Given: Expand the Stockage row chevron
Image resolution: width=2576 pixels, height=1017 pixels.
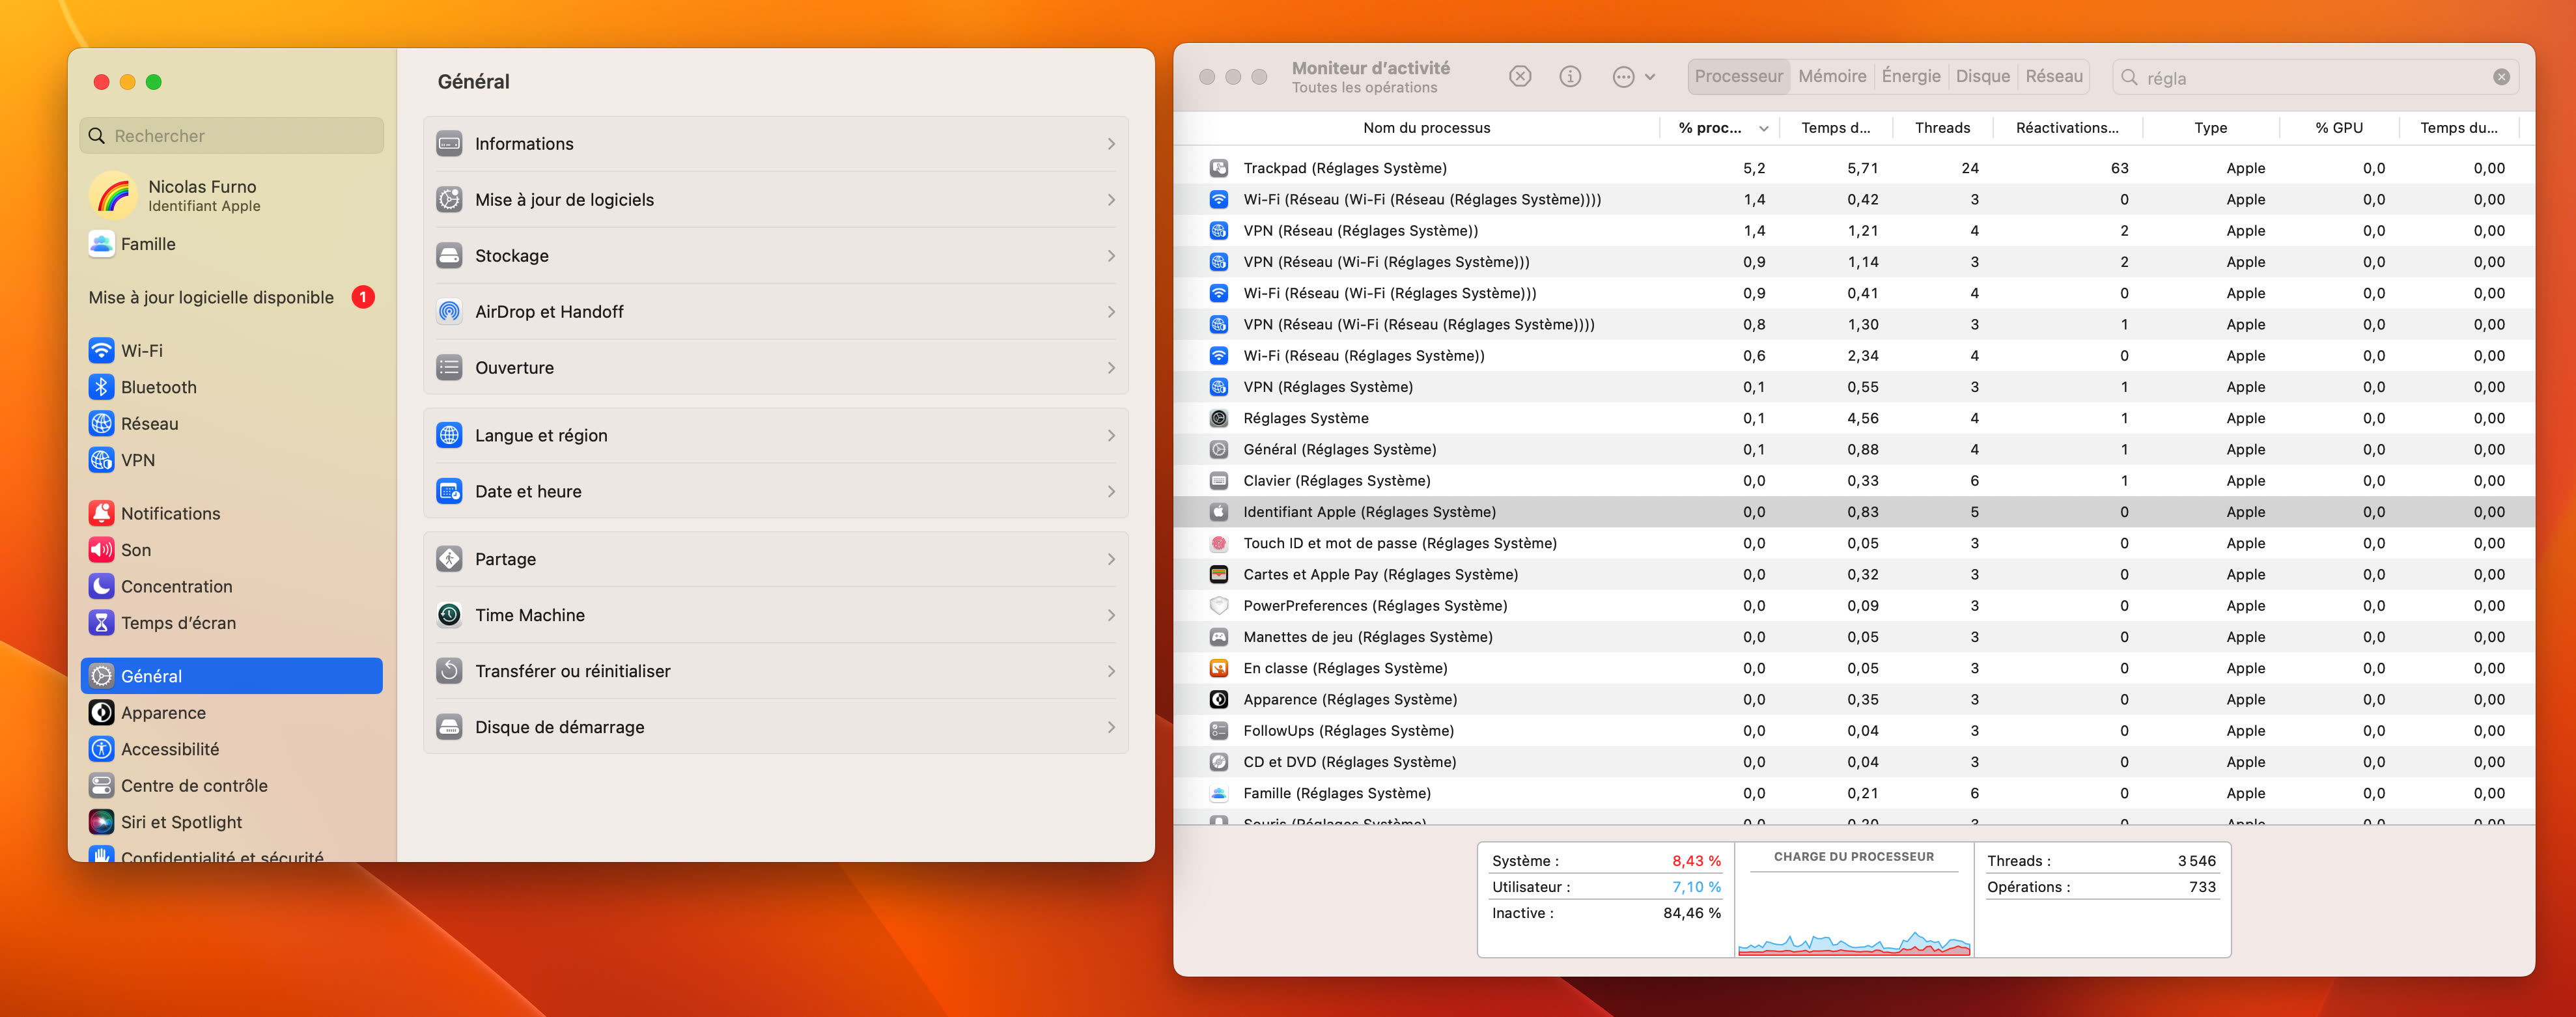Looking at the screenshot, I should (1111, 256).
